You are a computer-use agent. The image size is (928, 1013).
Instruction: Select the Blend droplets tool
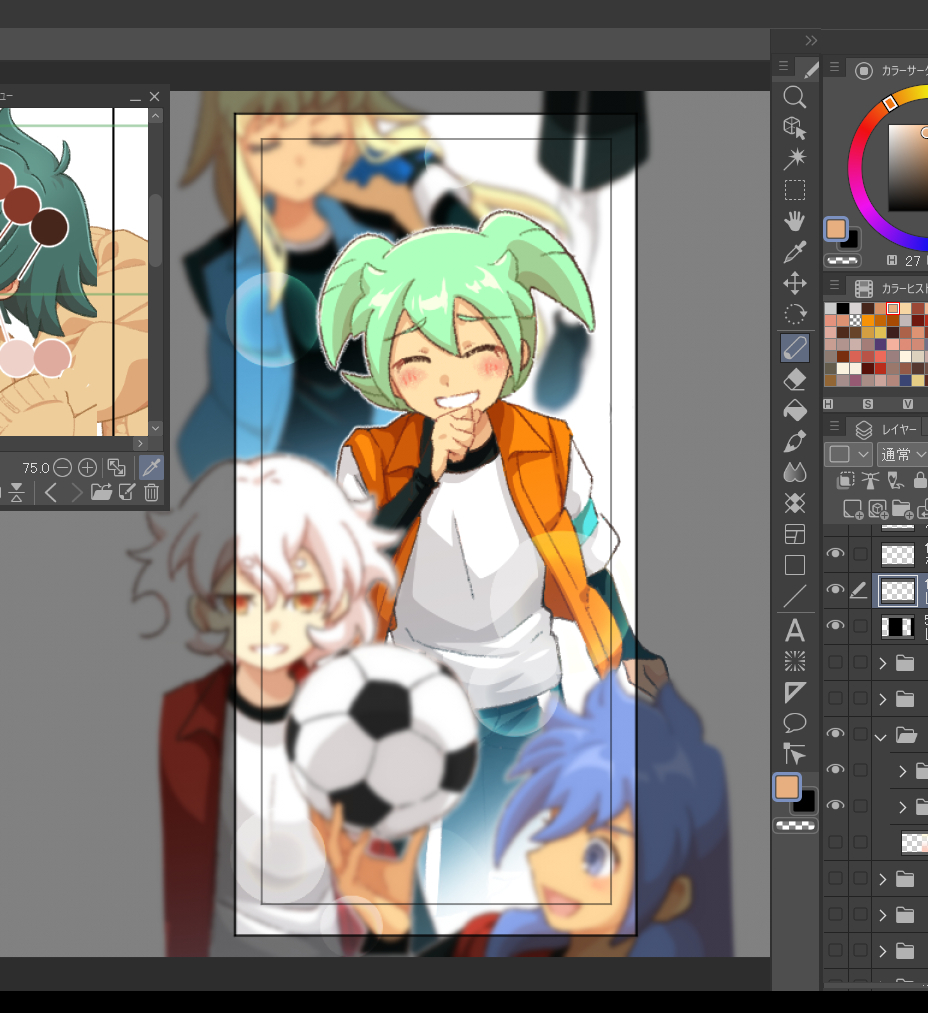point(794,472)
